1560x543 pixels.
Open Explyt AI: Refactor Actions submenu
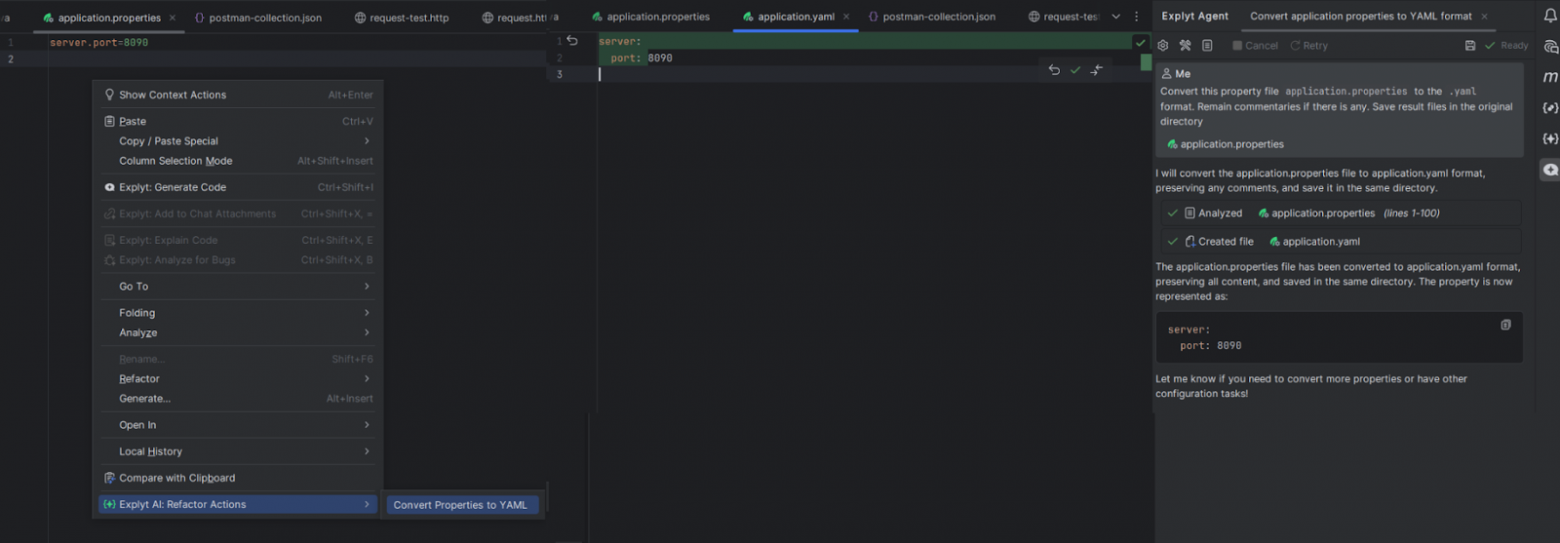[239, 505]
